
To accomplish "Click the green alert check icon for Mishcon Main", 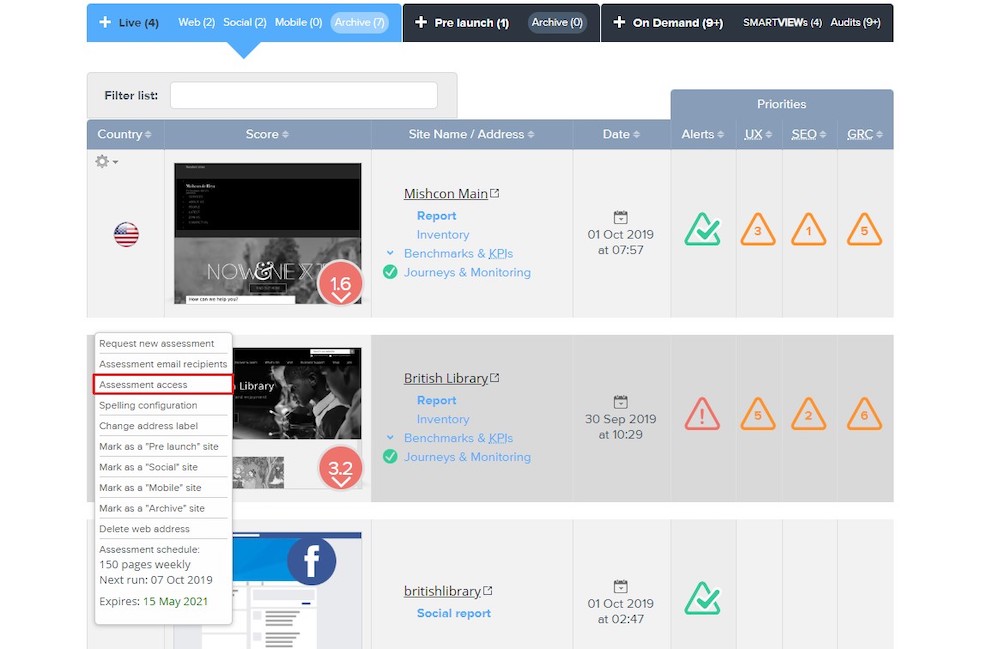I will pos(702,230).
